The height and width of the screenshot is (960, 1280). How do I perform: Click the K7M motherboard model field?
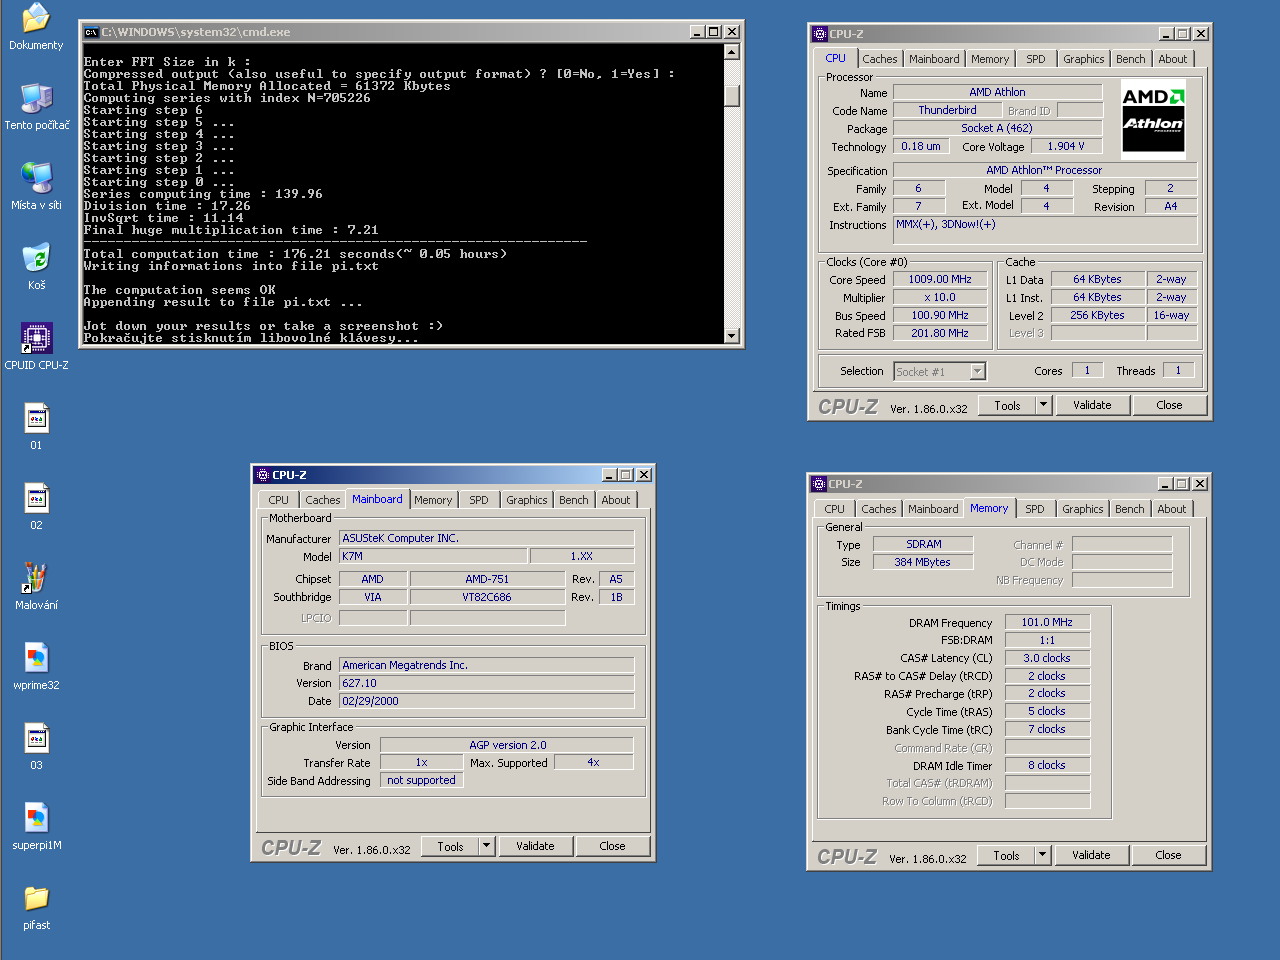(433, 556)
